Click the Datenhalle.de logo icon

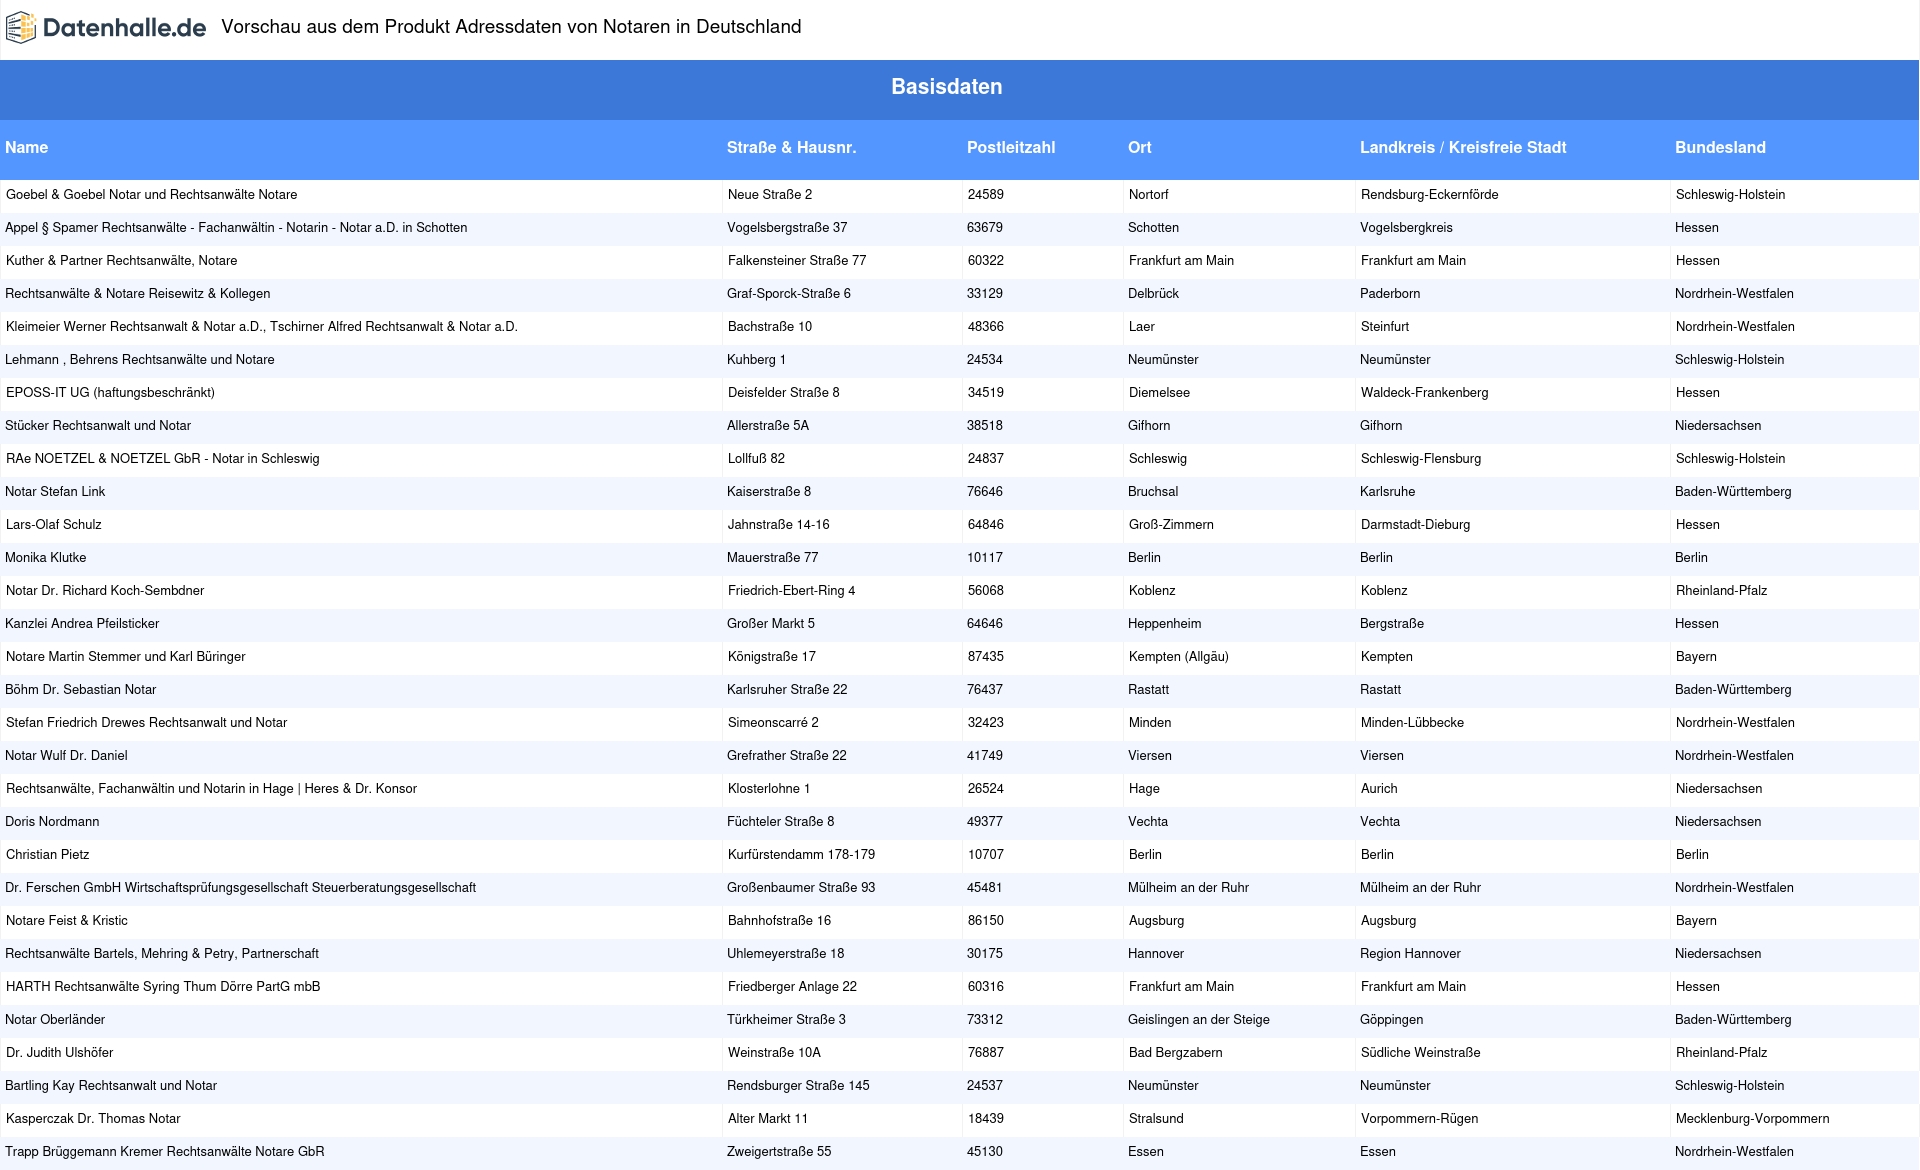(21, 28)
